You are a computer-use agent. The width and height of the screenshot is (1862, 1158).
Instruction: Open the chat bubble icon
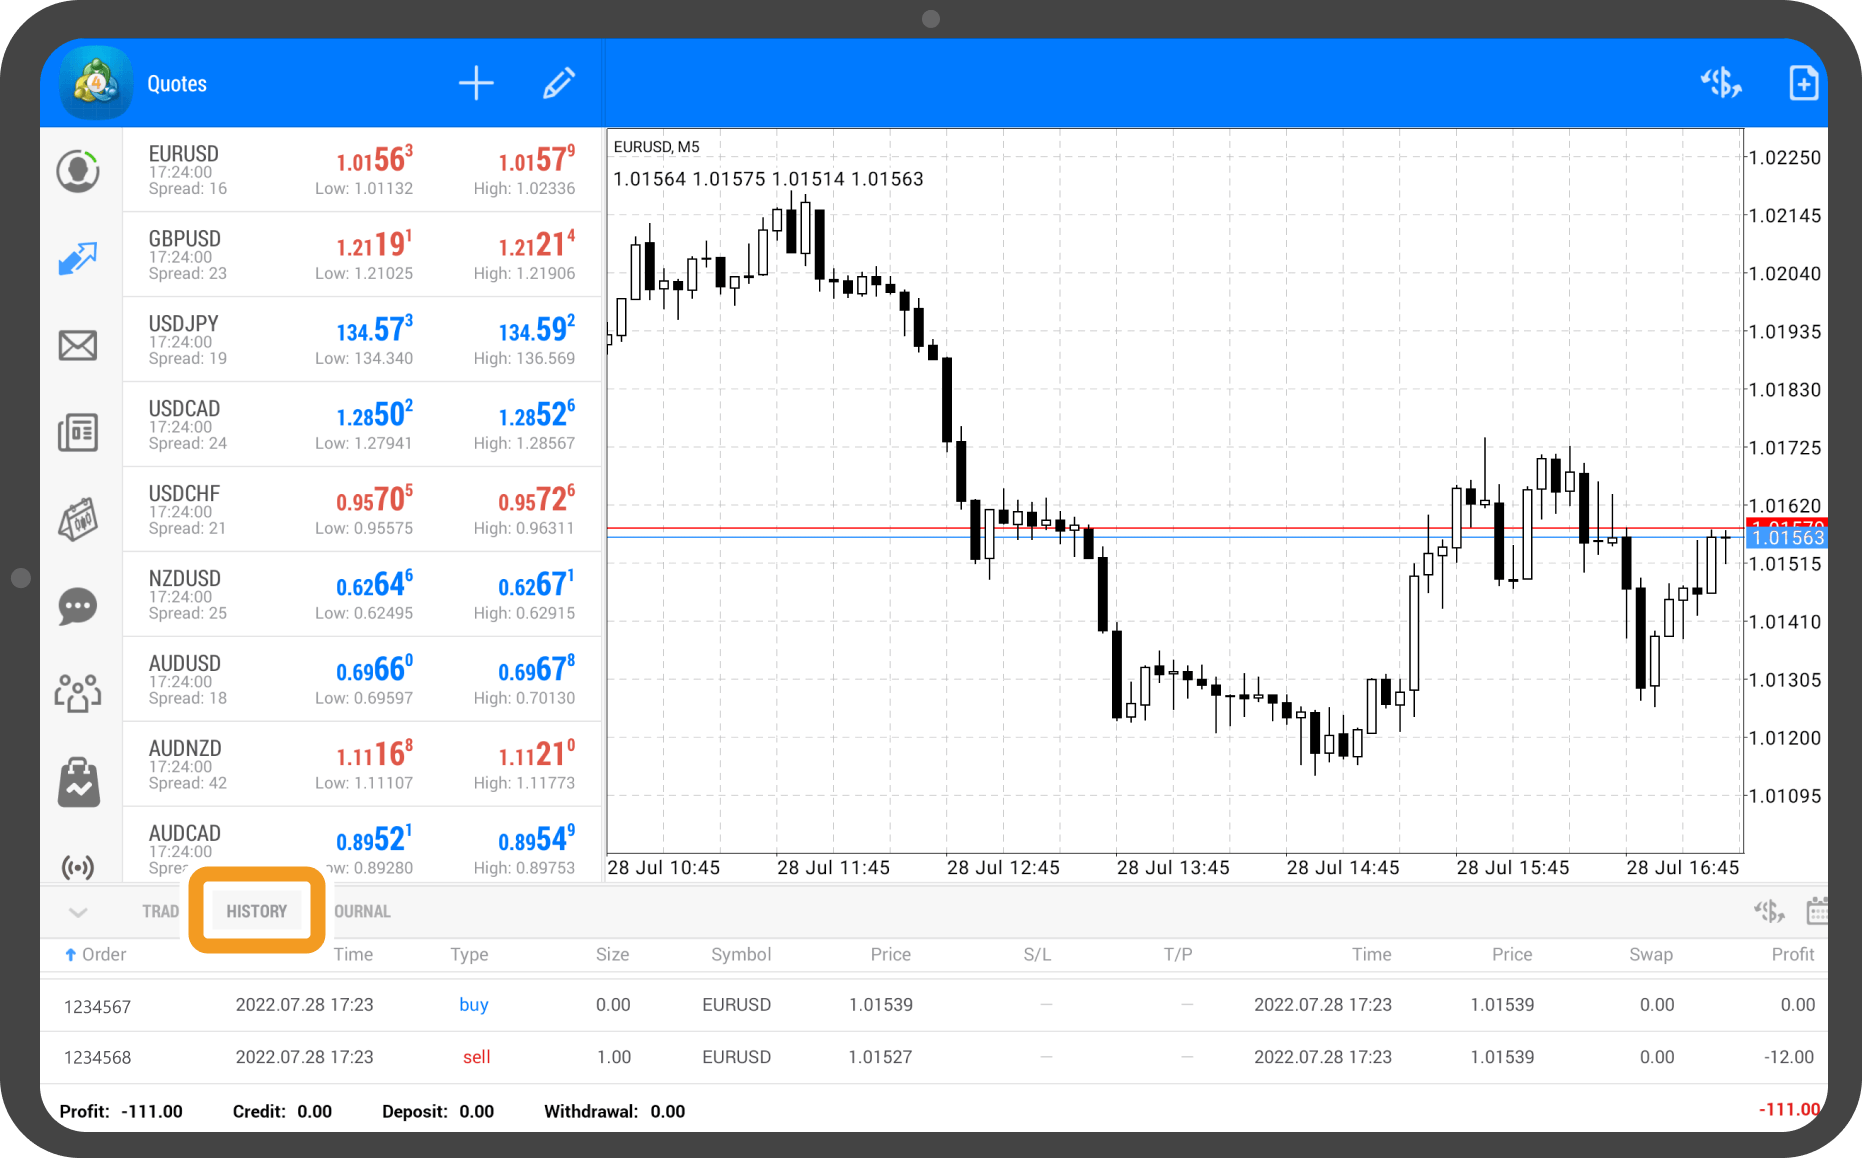78,606
